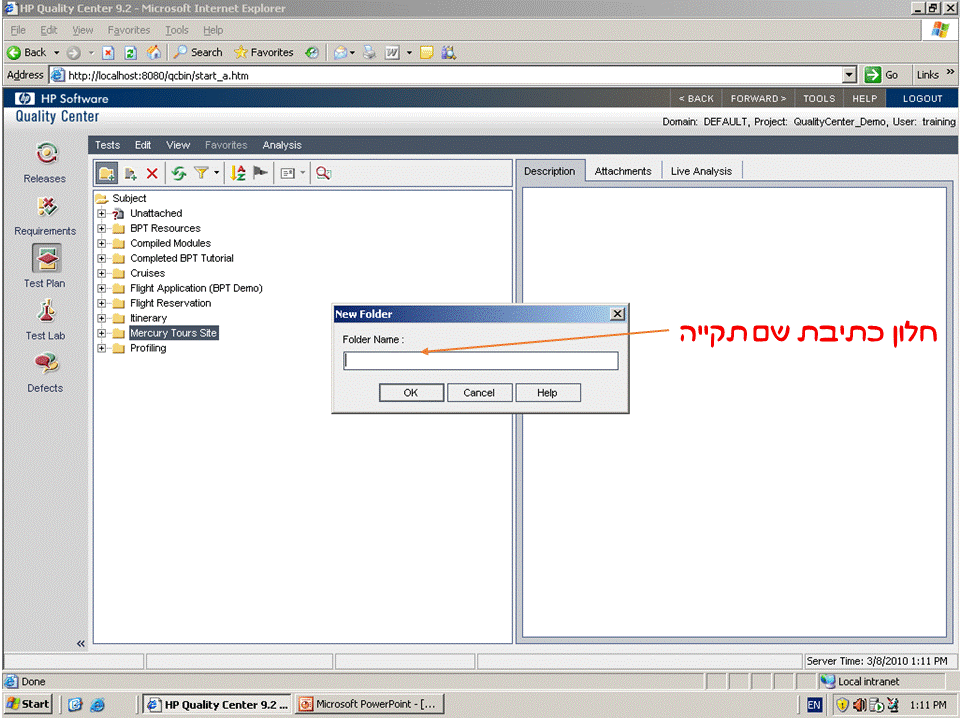Click the browser Home icon
The width and height of the screenshot is (960, 720).
click(154, 53)
